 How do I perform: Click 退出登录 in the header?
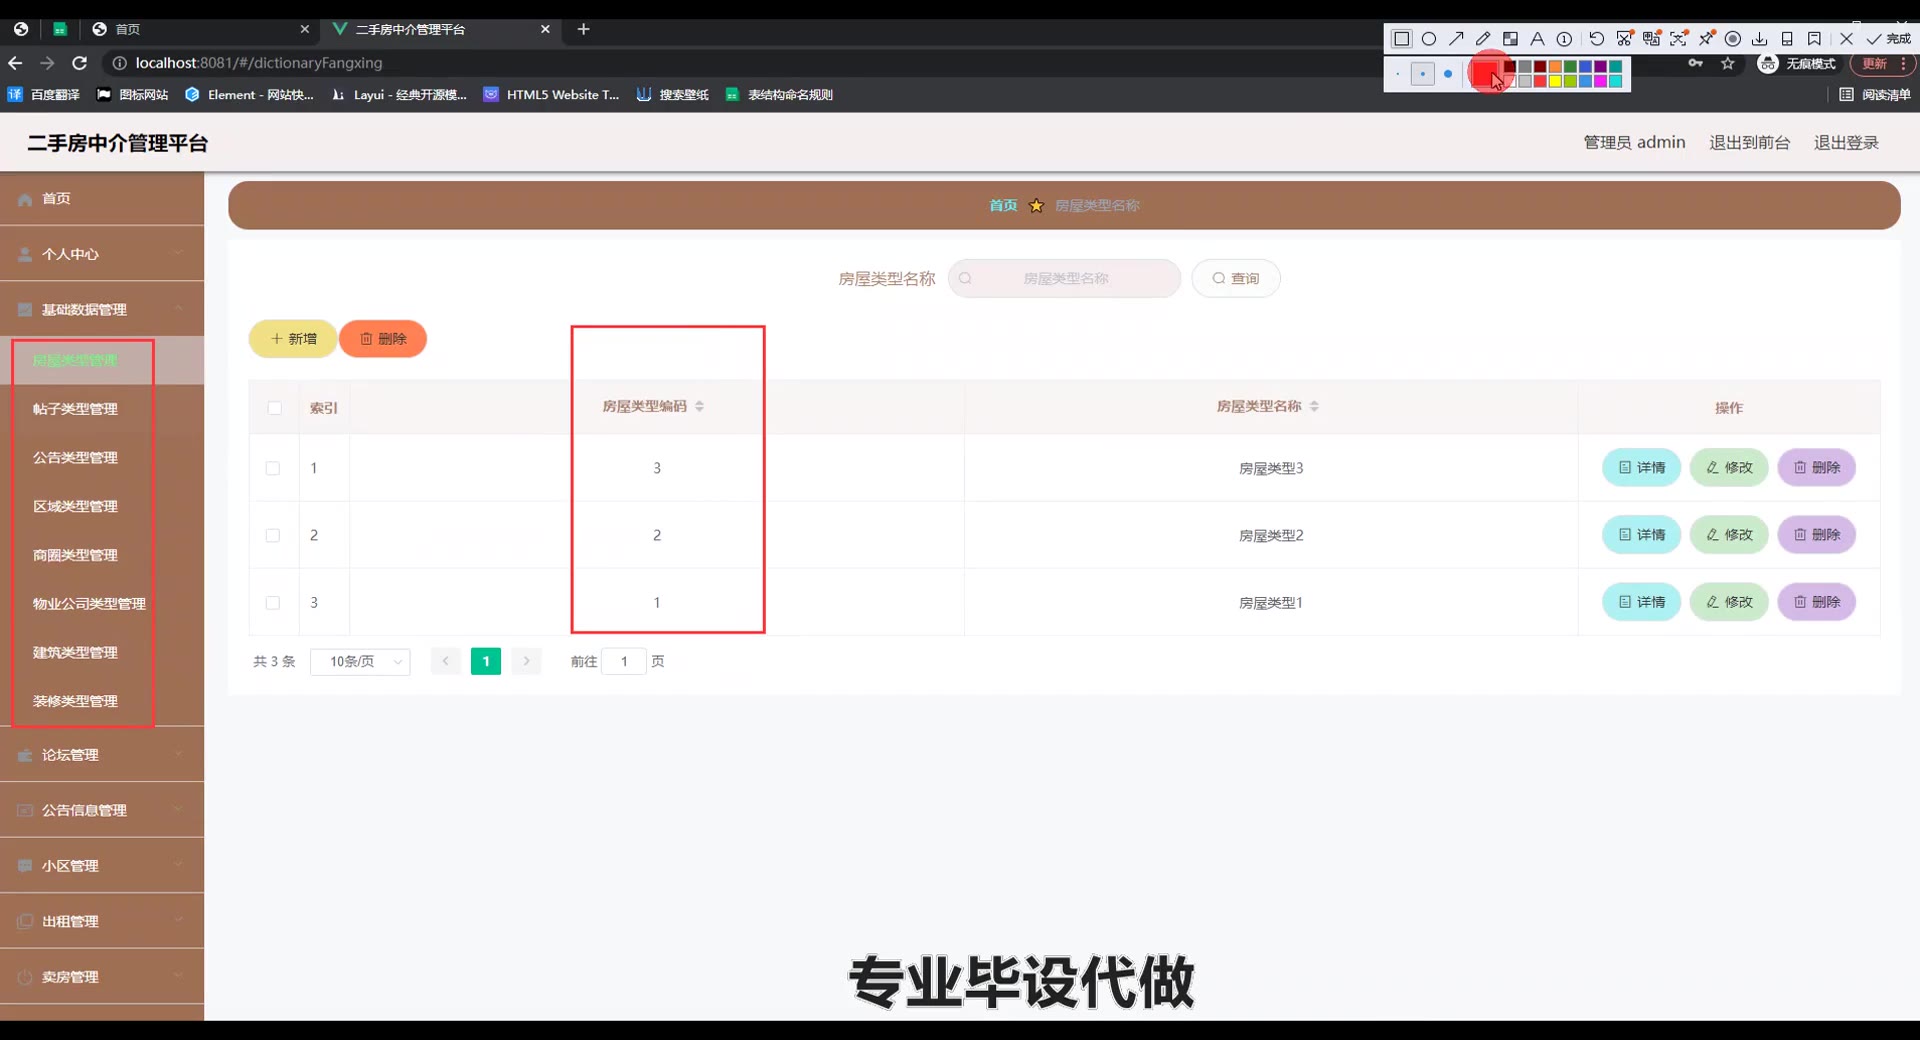pyautogui.click(x=1846, y=143)
